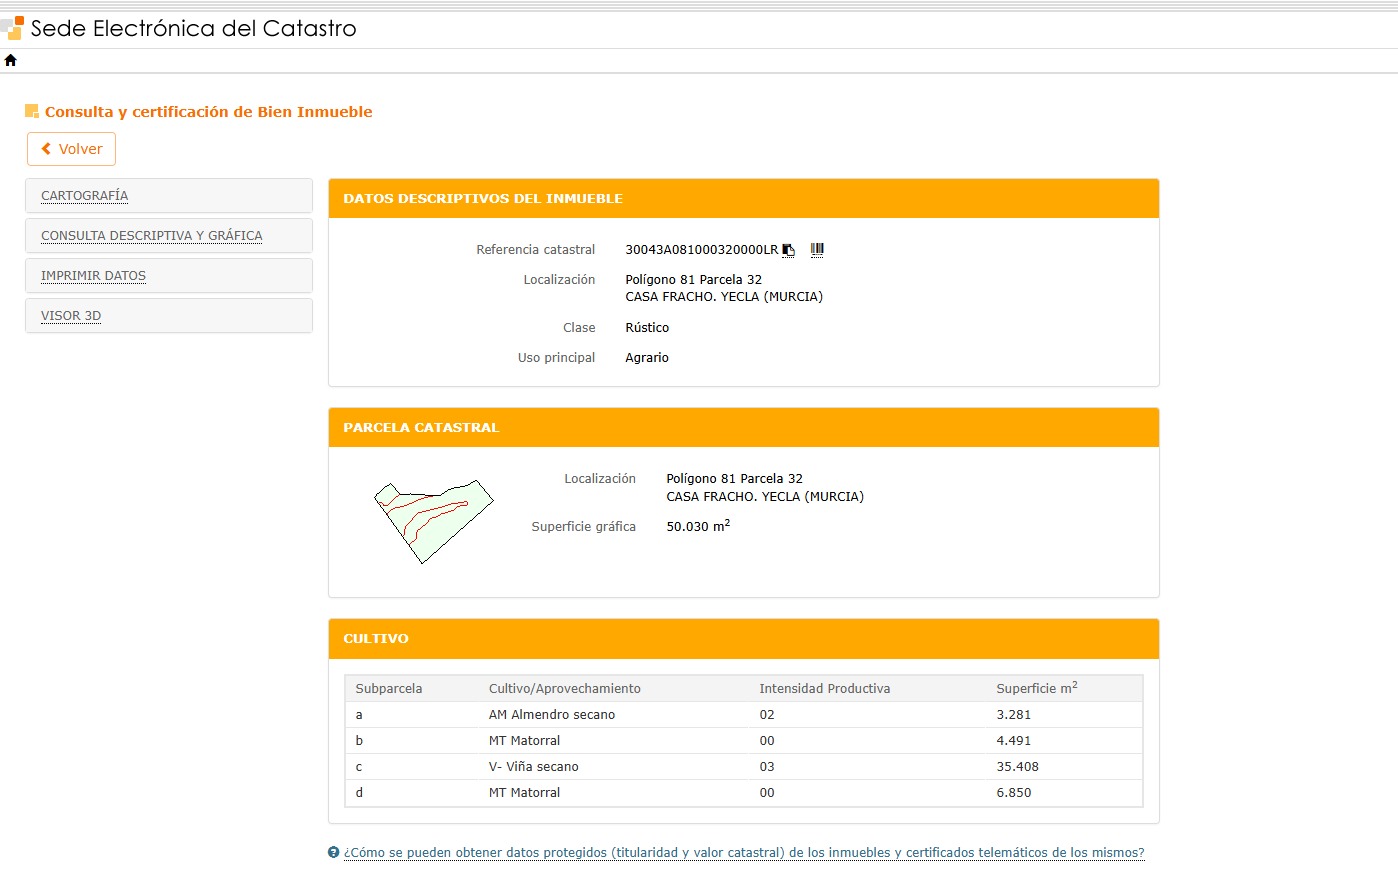Click surface value 4.491

click(1014, 741)
